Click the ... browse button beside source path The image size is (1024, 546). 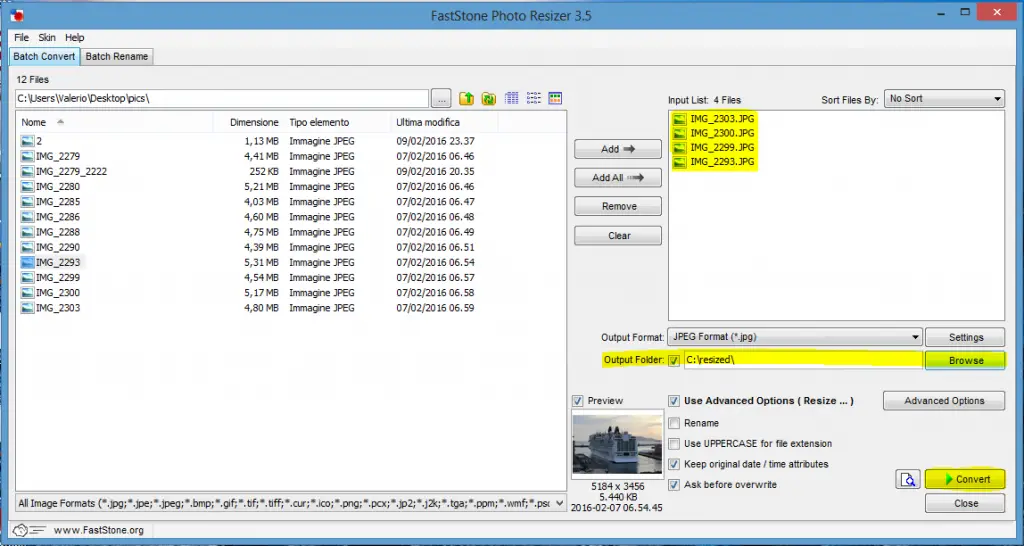tap(441, 99)
